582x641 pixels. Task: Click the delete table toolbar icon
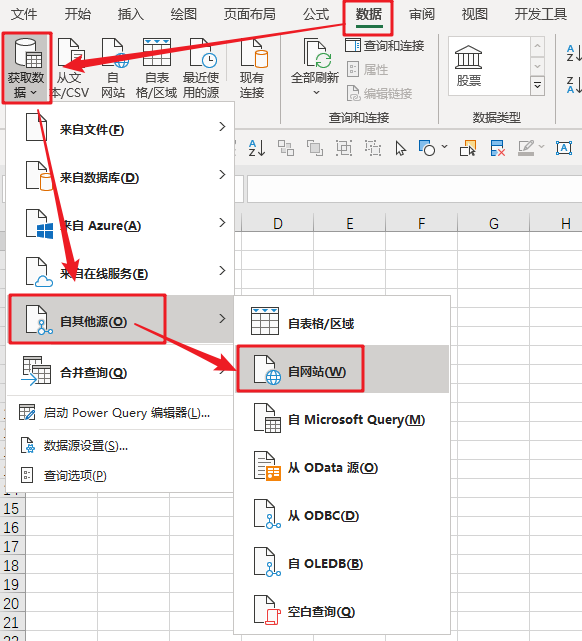pos(497,148)
